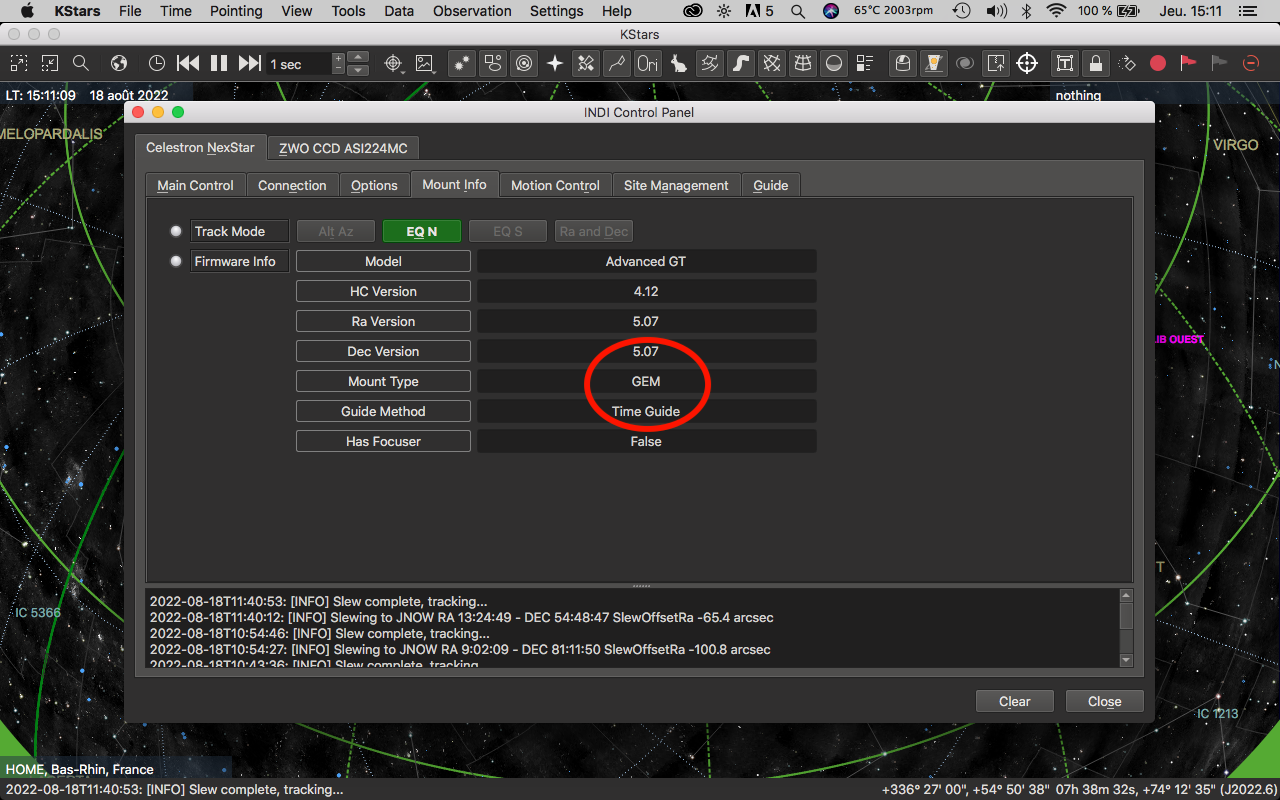Toggle the horizontal coordinate grid icon
The image size is (1280, 800).
coord(802,63)
